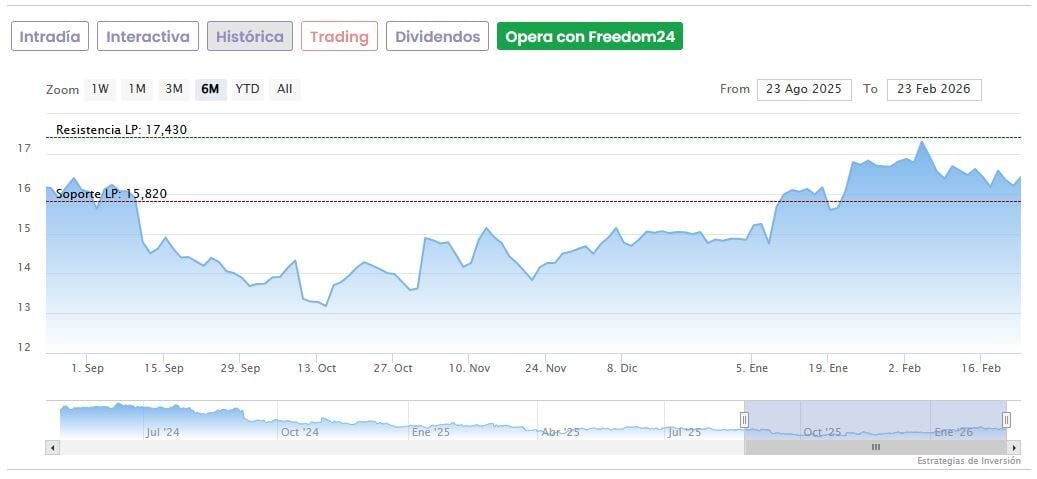Select the 6M zoom option
Screen dimensions: 1037x479
point(210,89)
